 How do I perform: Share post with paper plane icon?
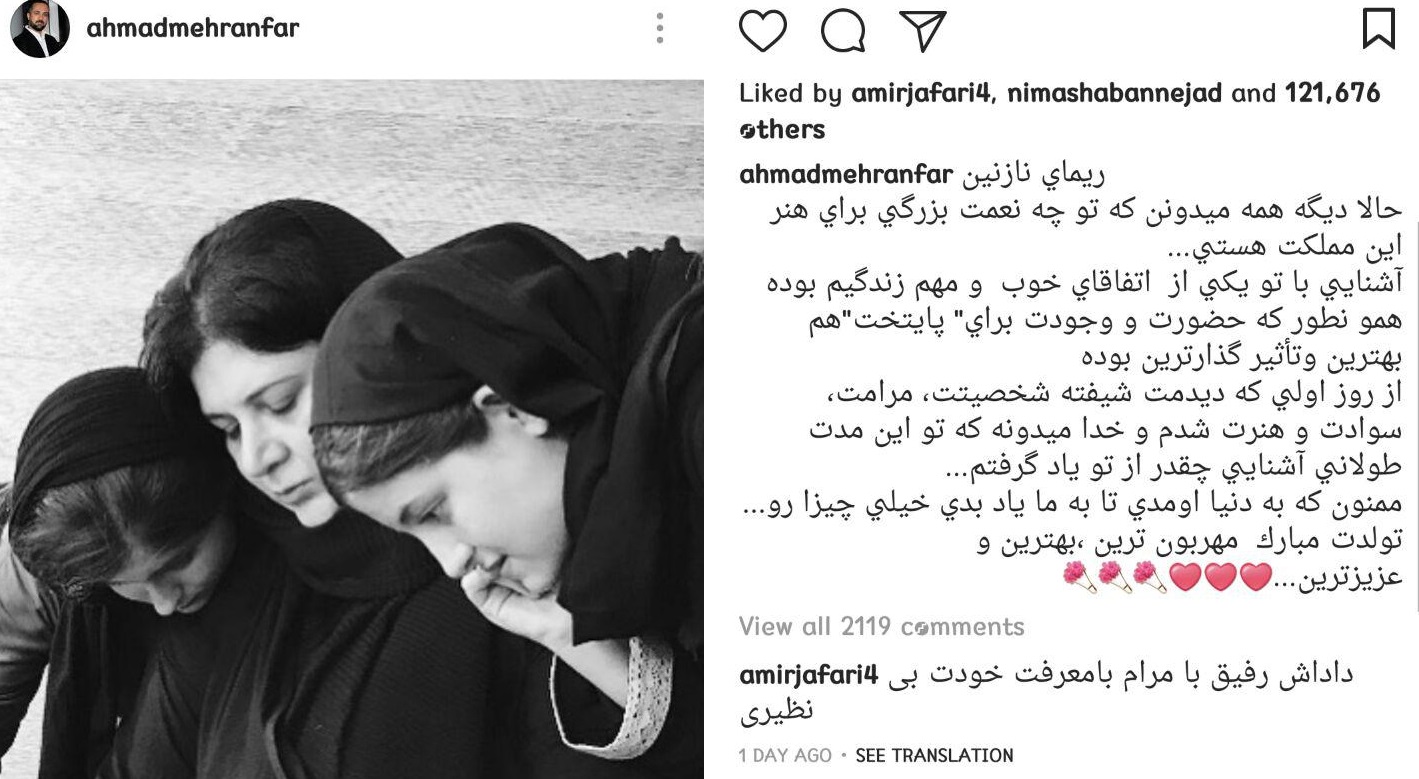[921, 30]
